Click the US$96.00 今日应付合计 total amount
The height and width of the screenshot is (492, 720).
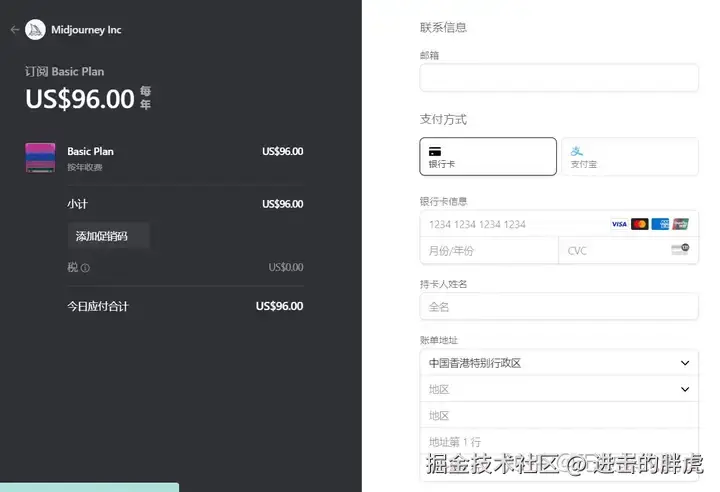click(279, 306)
